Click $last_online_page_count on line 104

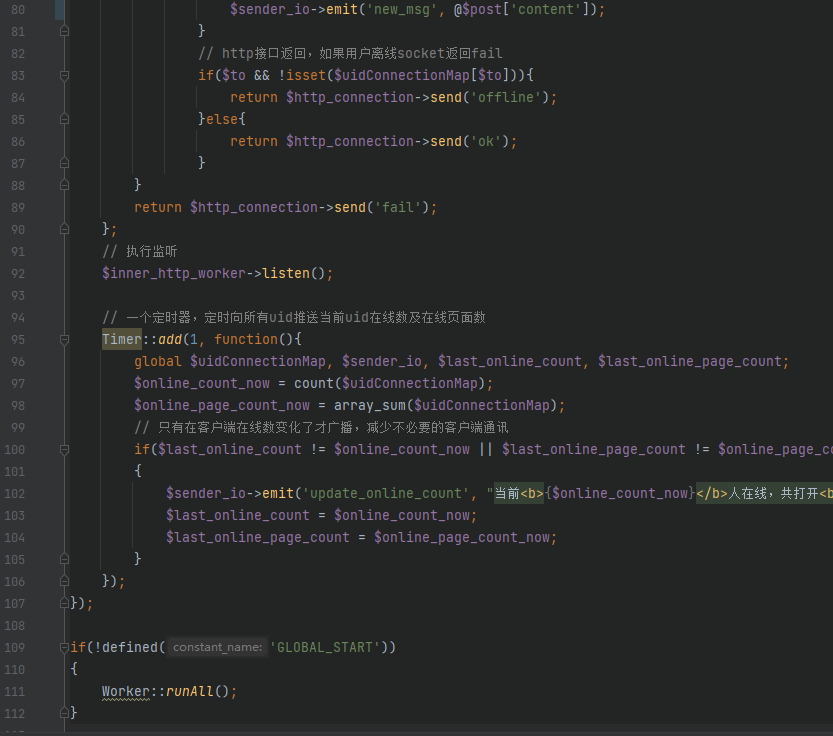tap(258, 537)
